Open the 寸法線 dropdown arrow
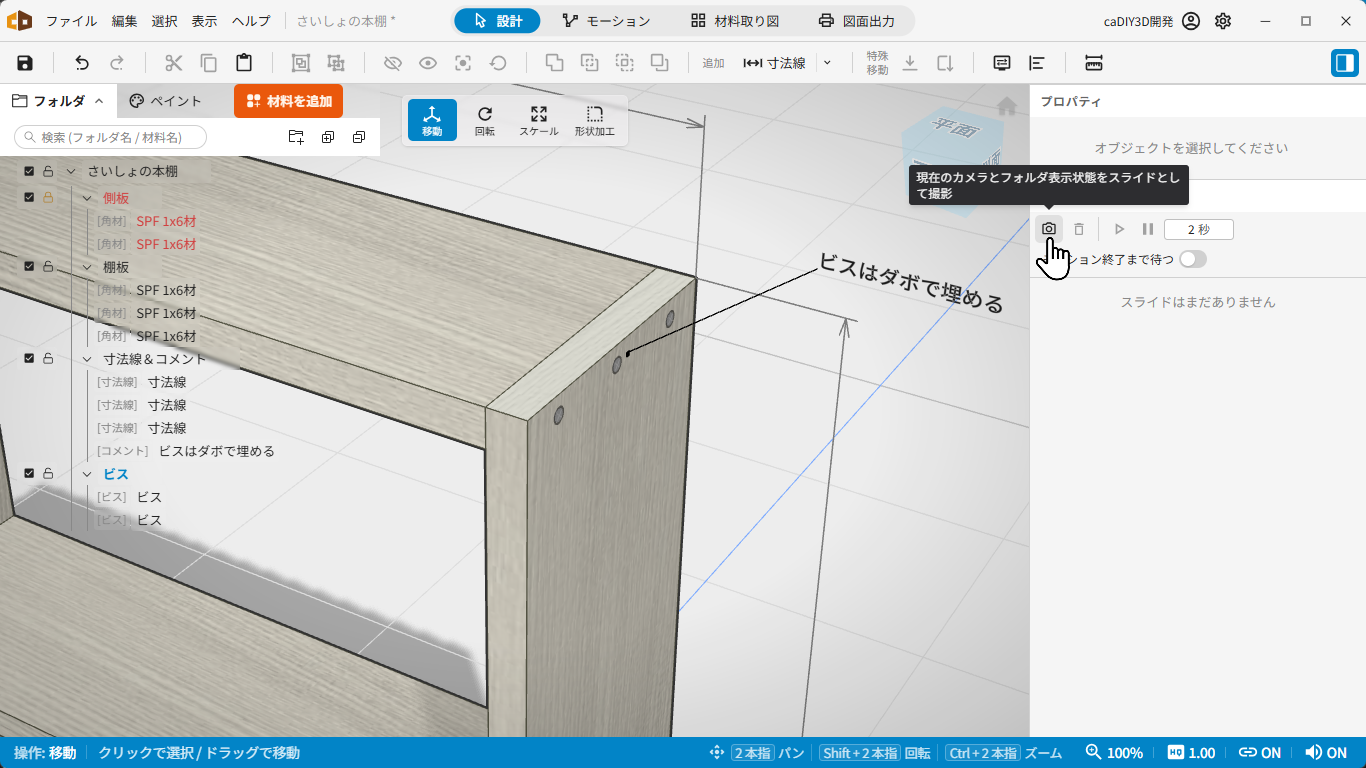1366x768 pixels. coord(827,63)
